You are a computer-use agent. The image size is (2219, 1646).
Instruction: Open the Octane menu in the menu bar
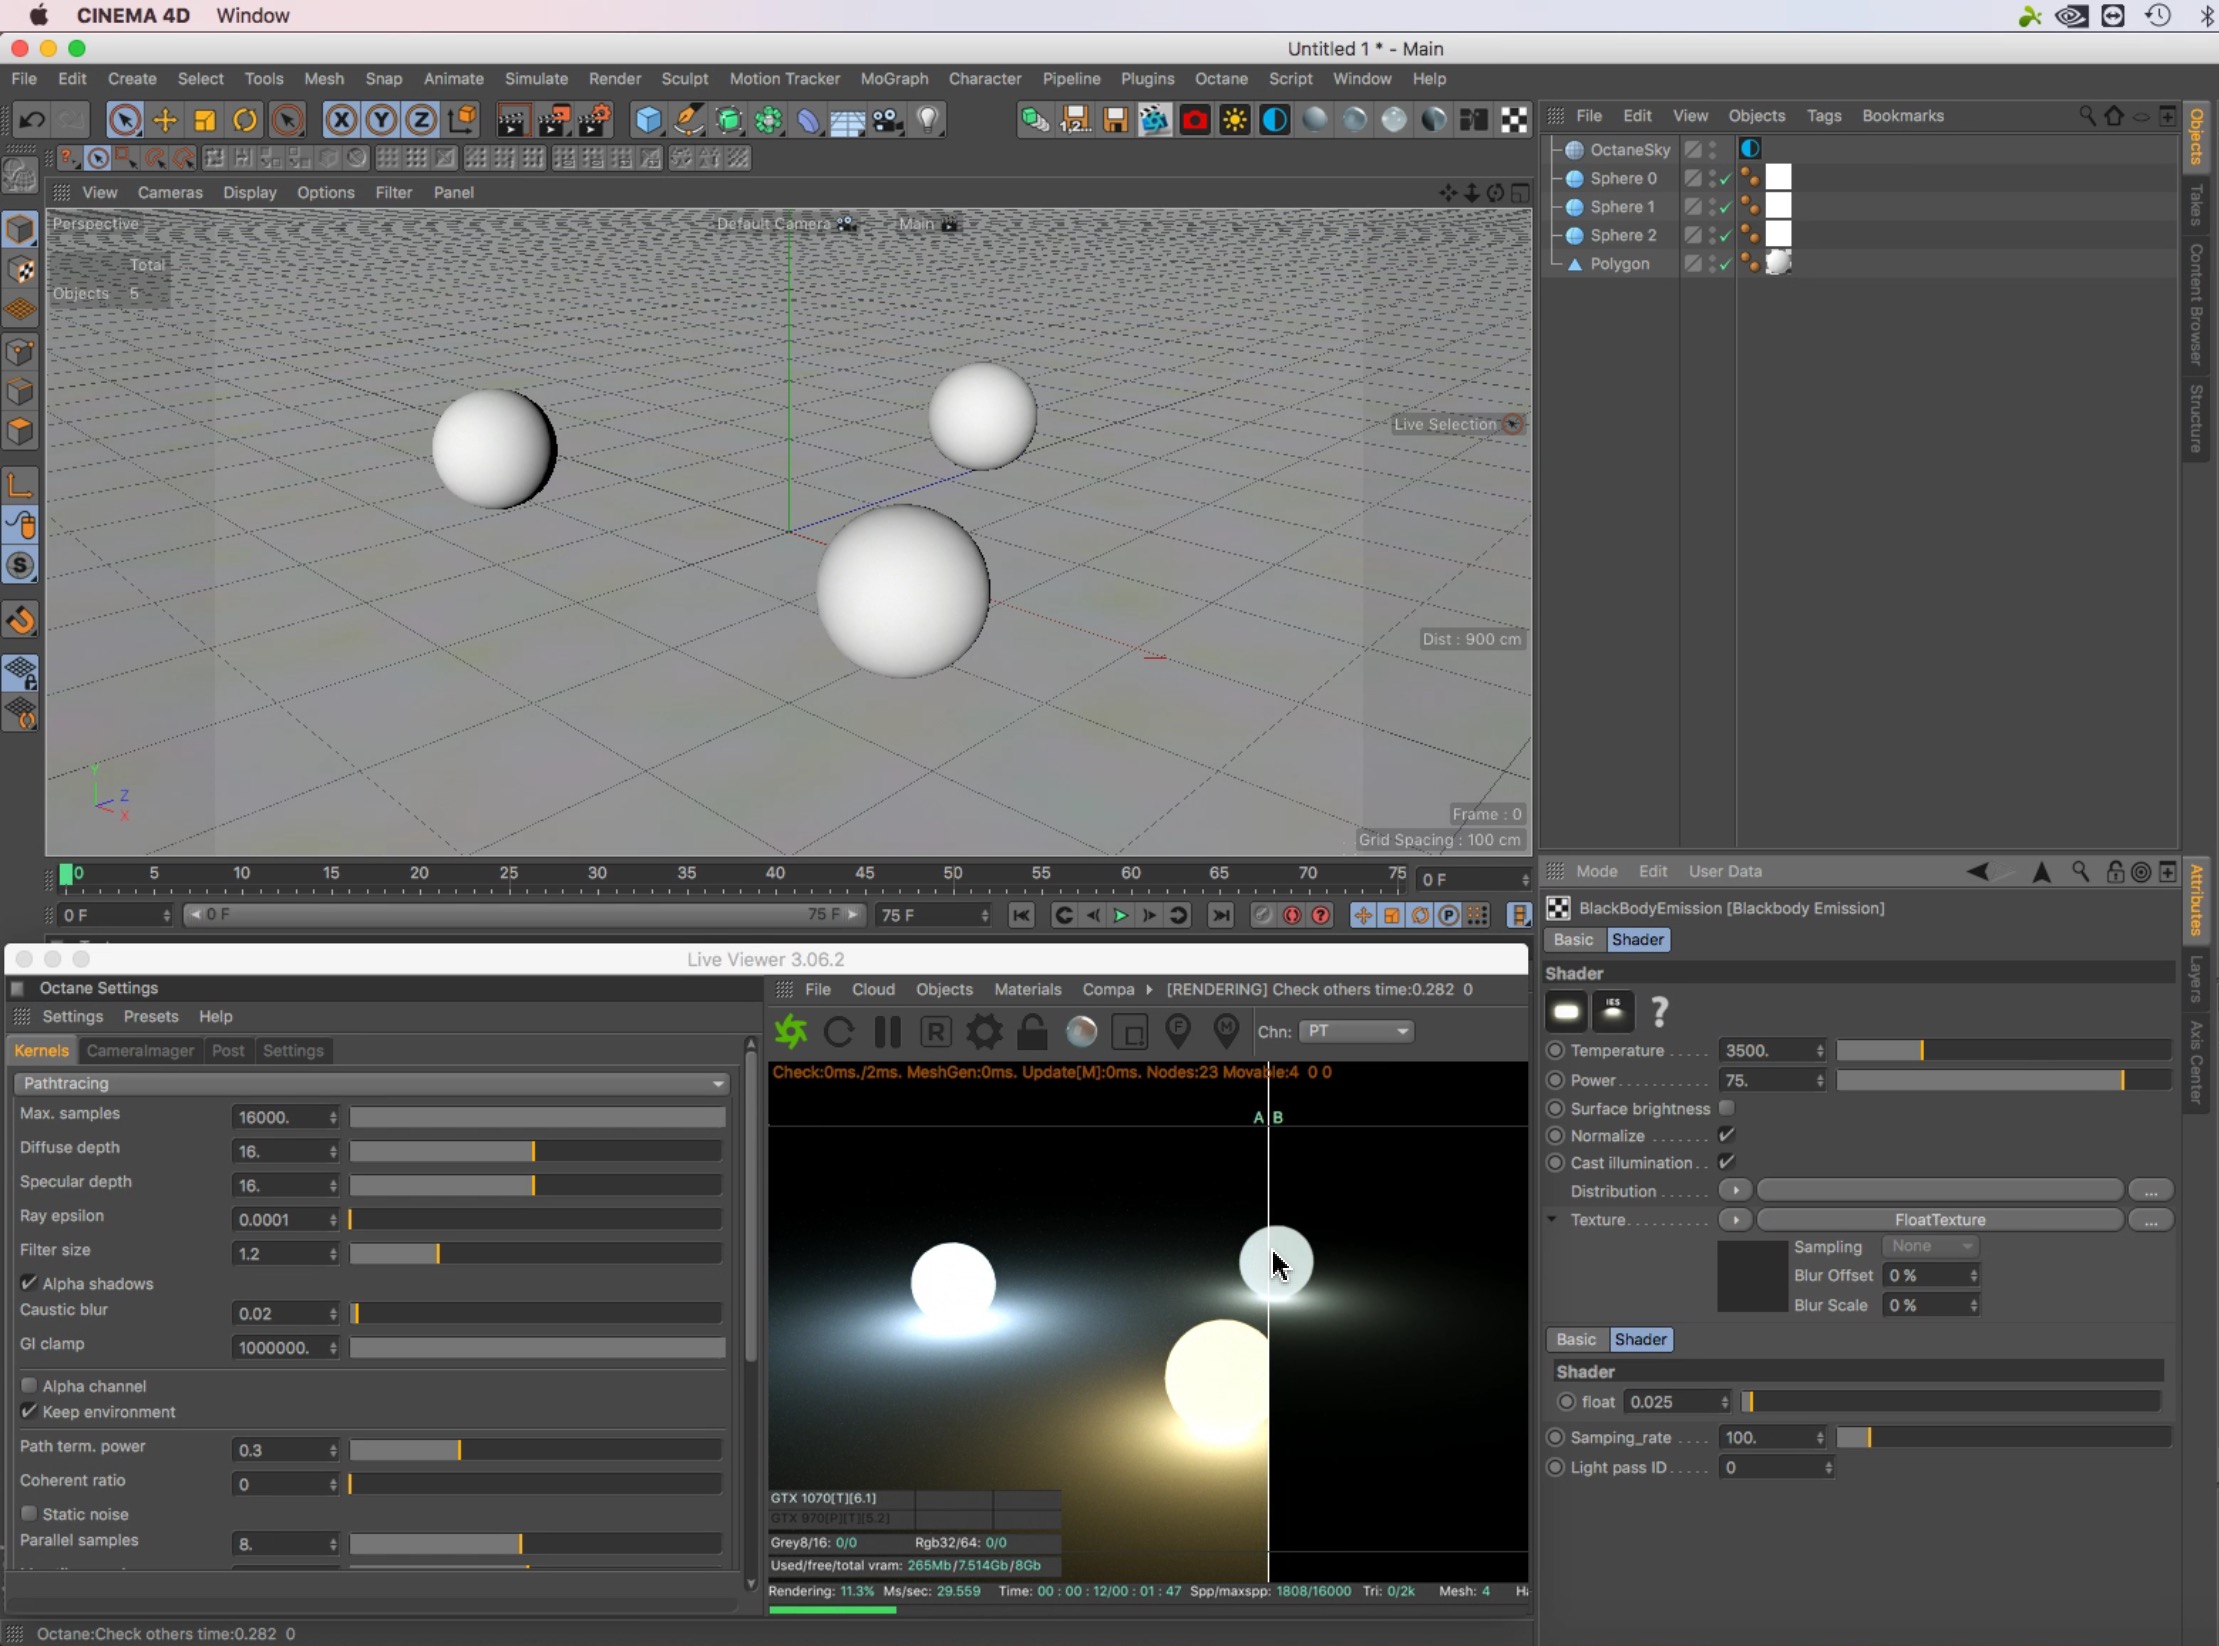pyautogui.click(x=1220, y=78)
